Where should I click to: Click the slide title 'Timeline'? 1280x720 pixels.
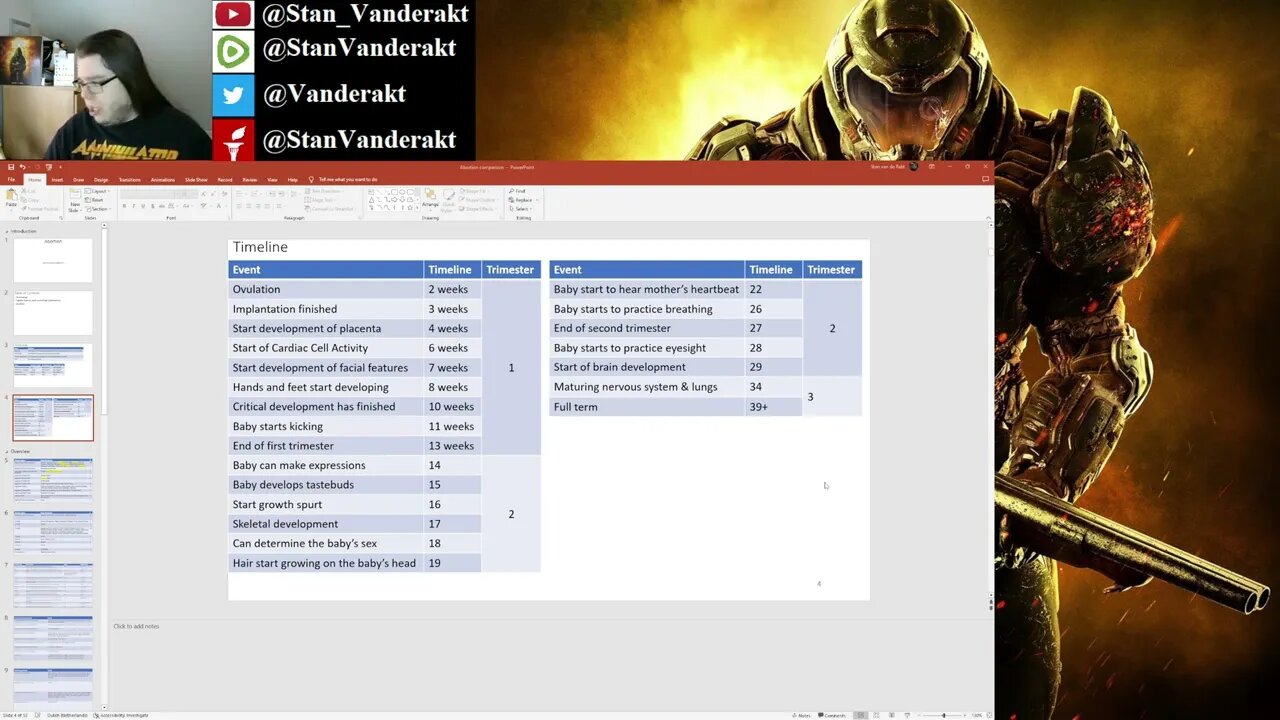click(x=260, y=247)
